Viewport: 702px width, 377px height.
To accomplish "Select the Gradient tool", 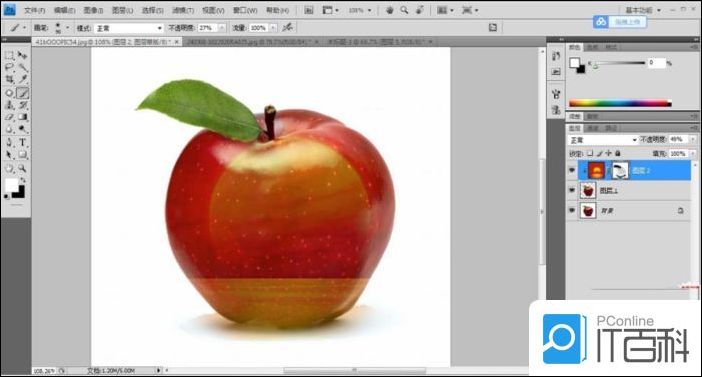I will pyautogui.click(x=22, y=117).
